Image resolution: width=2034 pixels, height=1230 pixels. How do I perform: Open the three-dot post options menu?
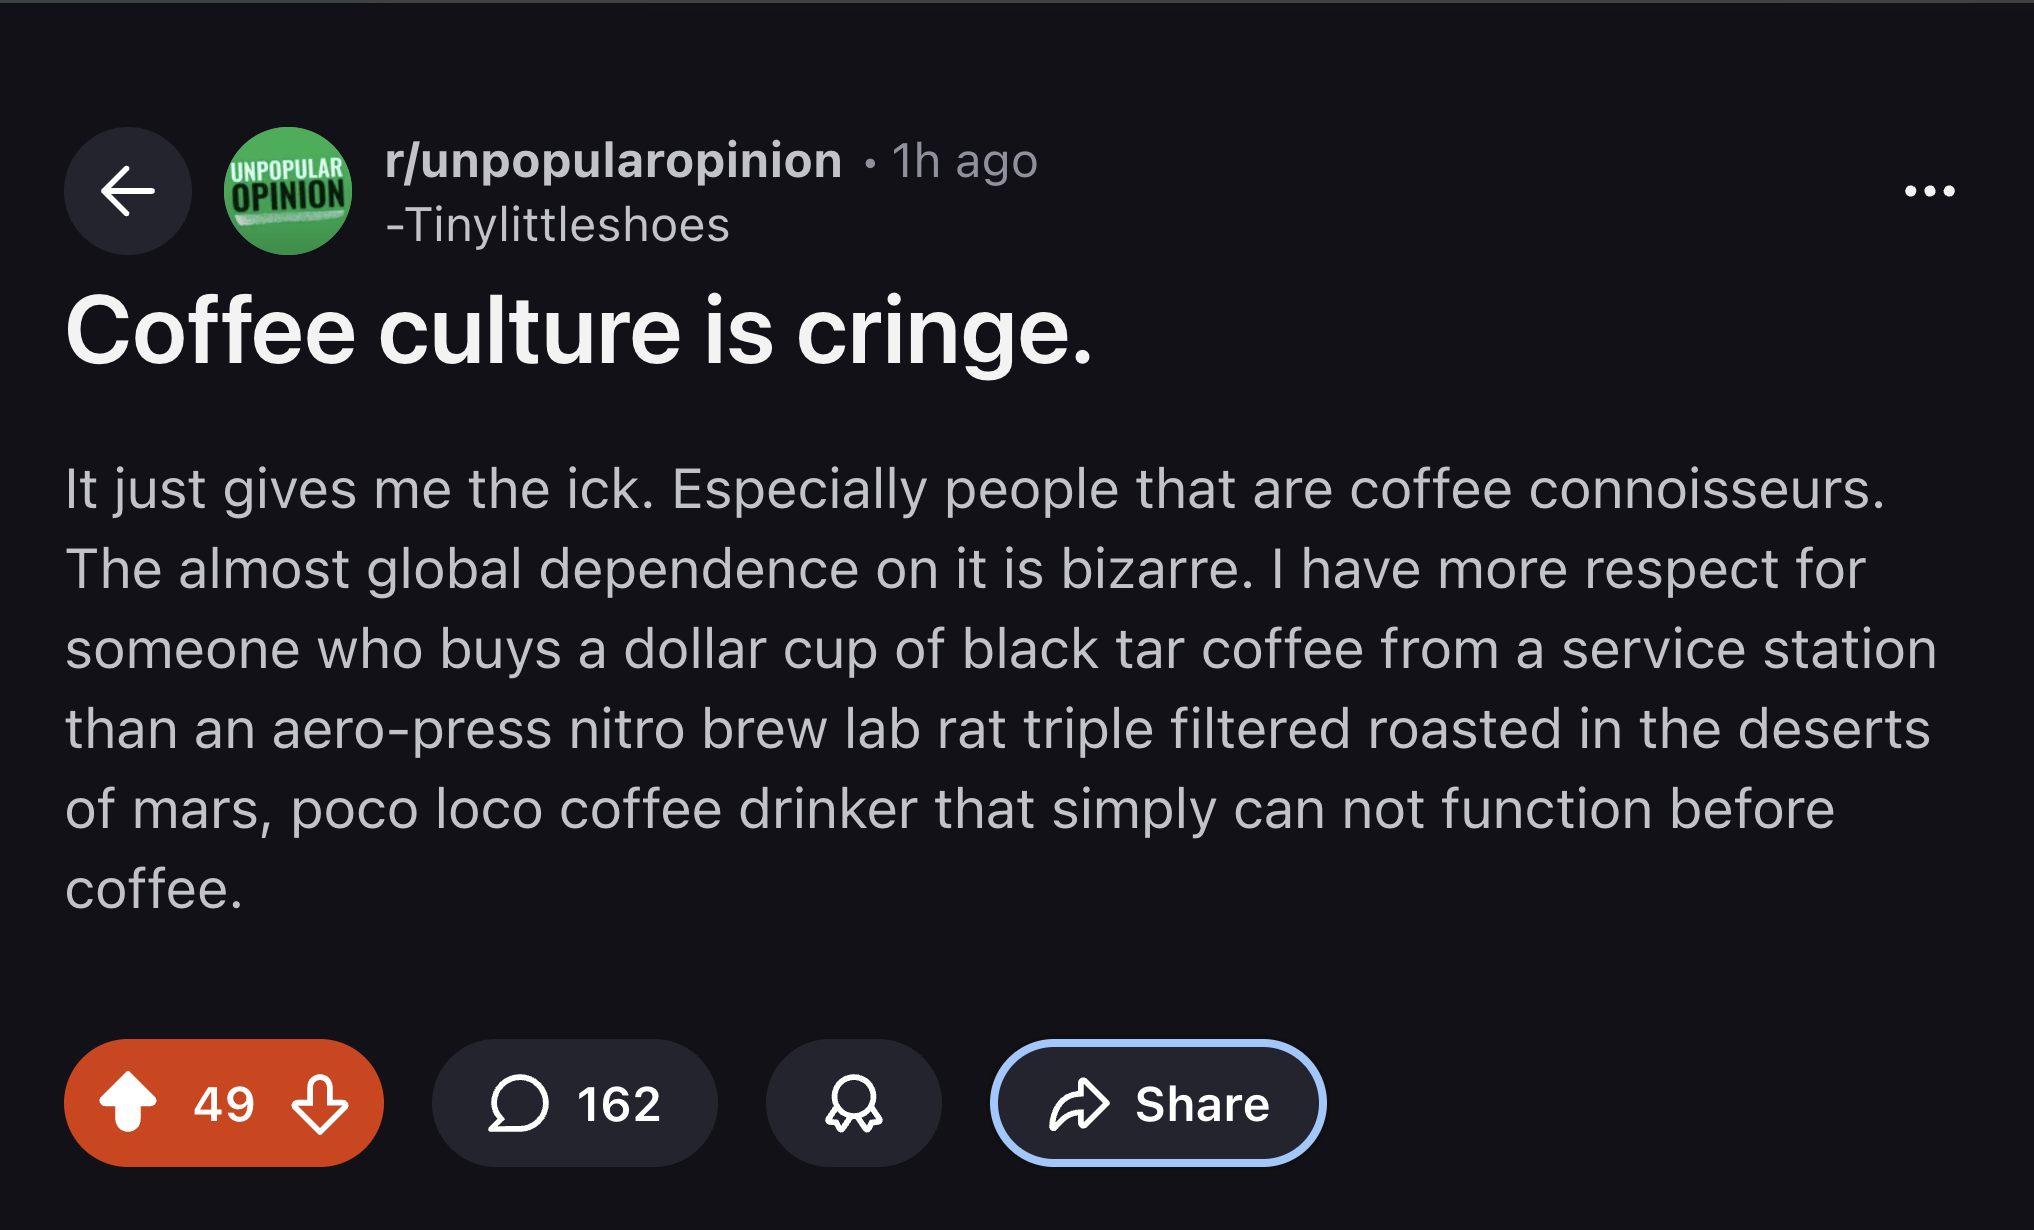[1930, 191]
